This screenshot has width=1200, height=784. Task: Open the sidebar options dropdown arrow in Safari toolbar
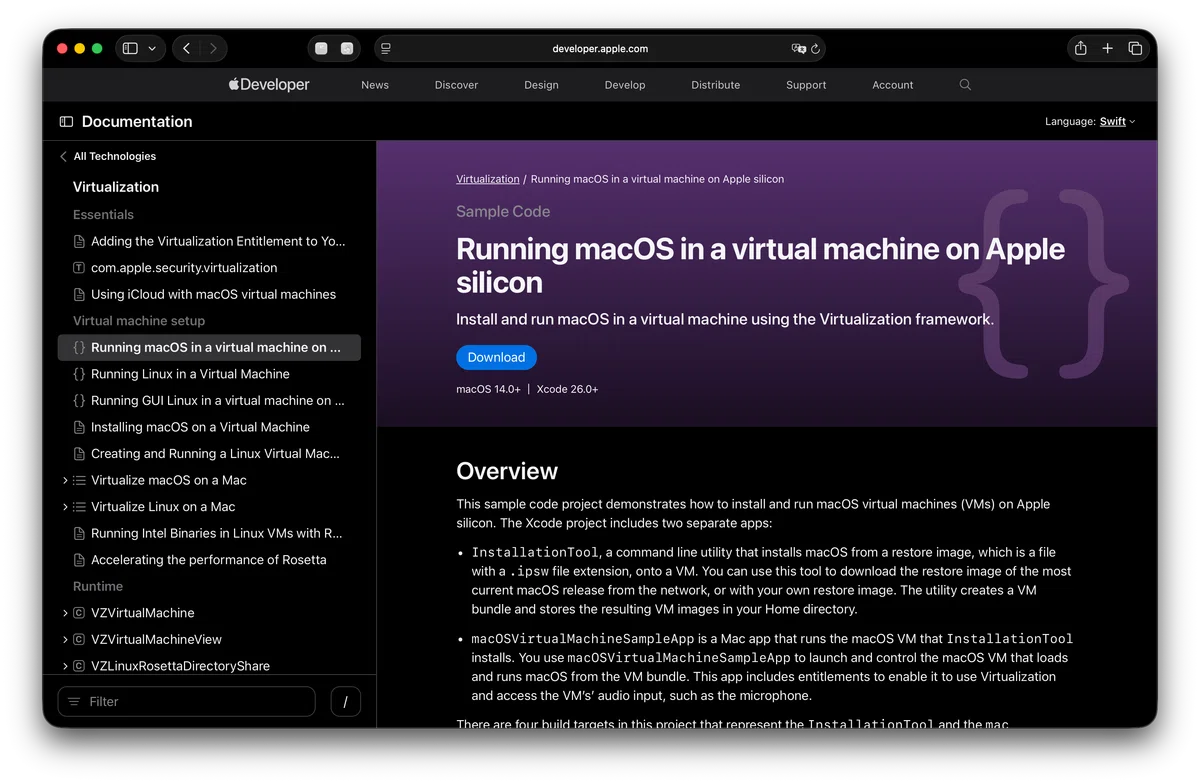[x=152, y=48]
